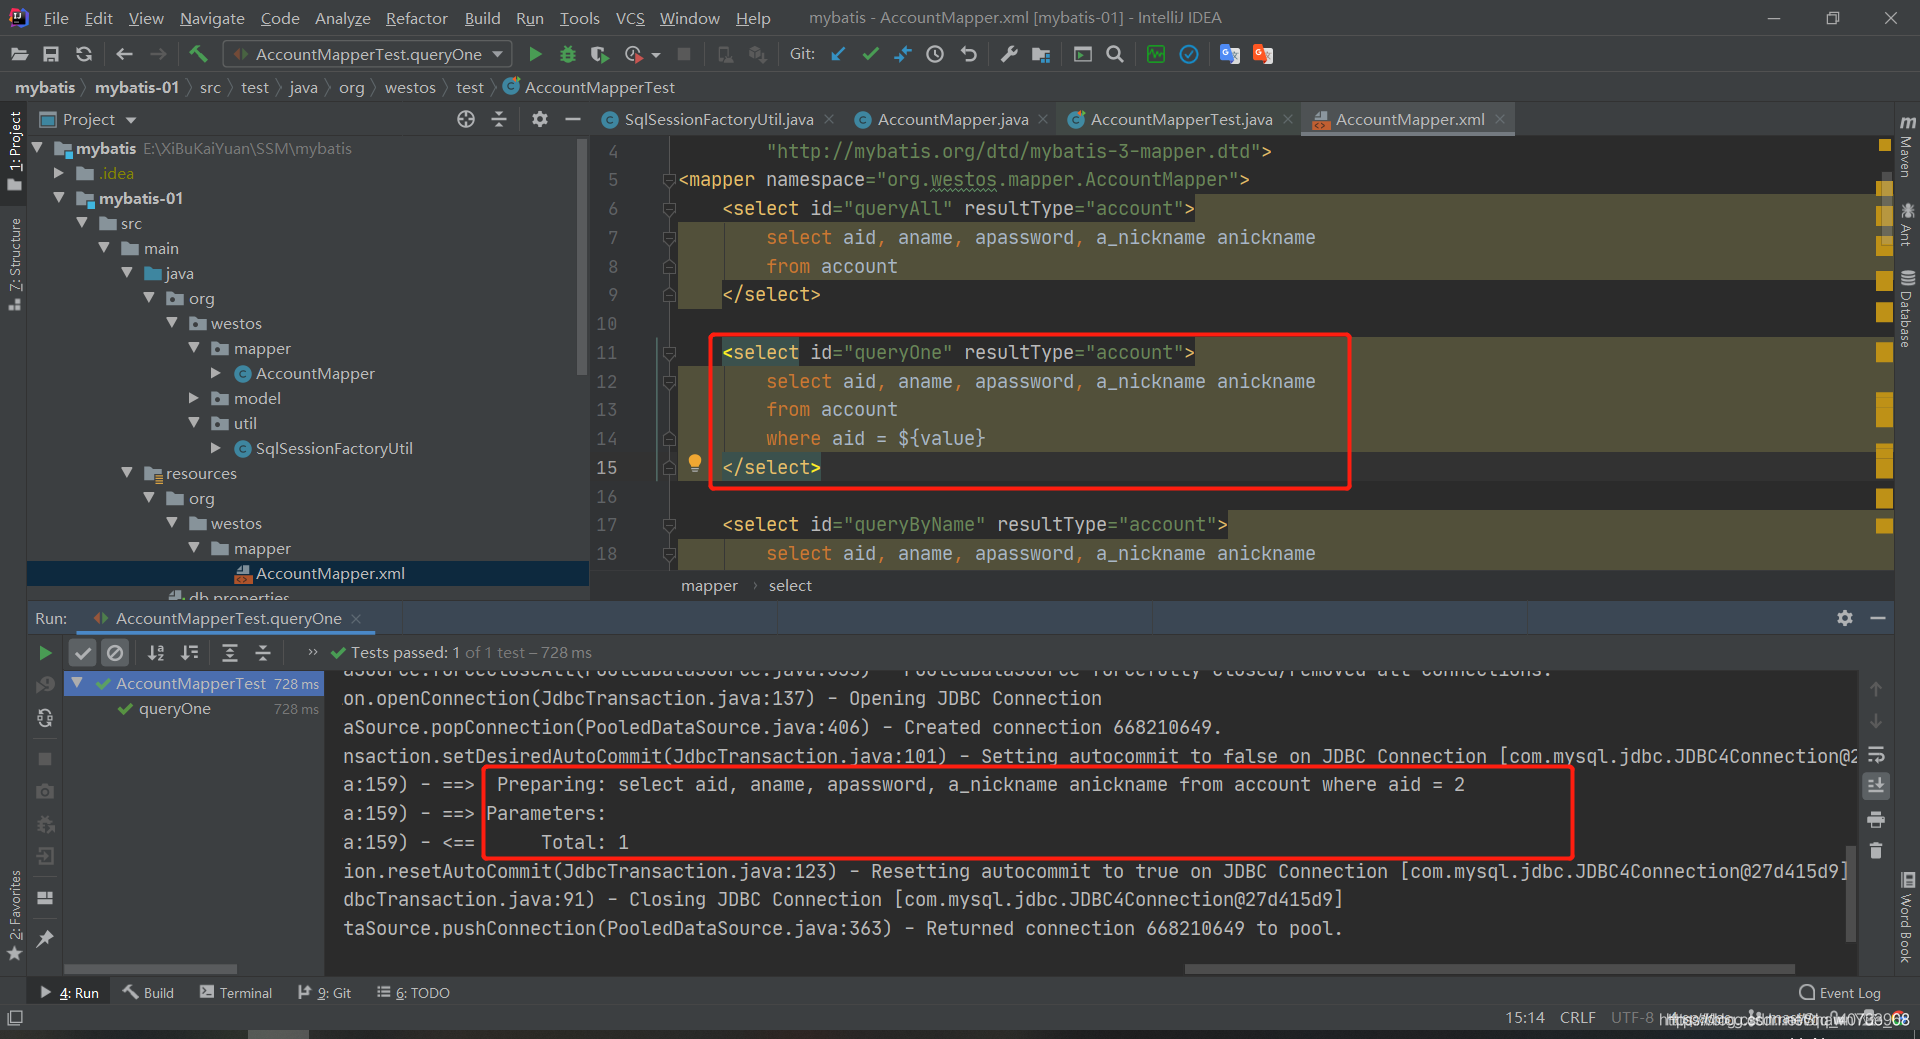
Task: Open Project Structure icon
Action: pos(1041,54)
